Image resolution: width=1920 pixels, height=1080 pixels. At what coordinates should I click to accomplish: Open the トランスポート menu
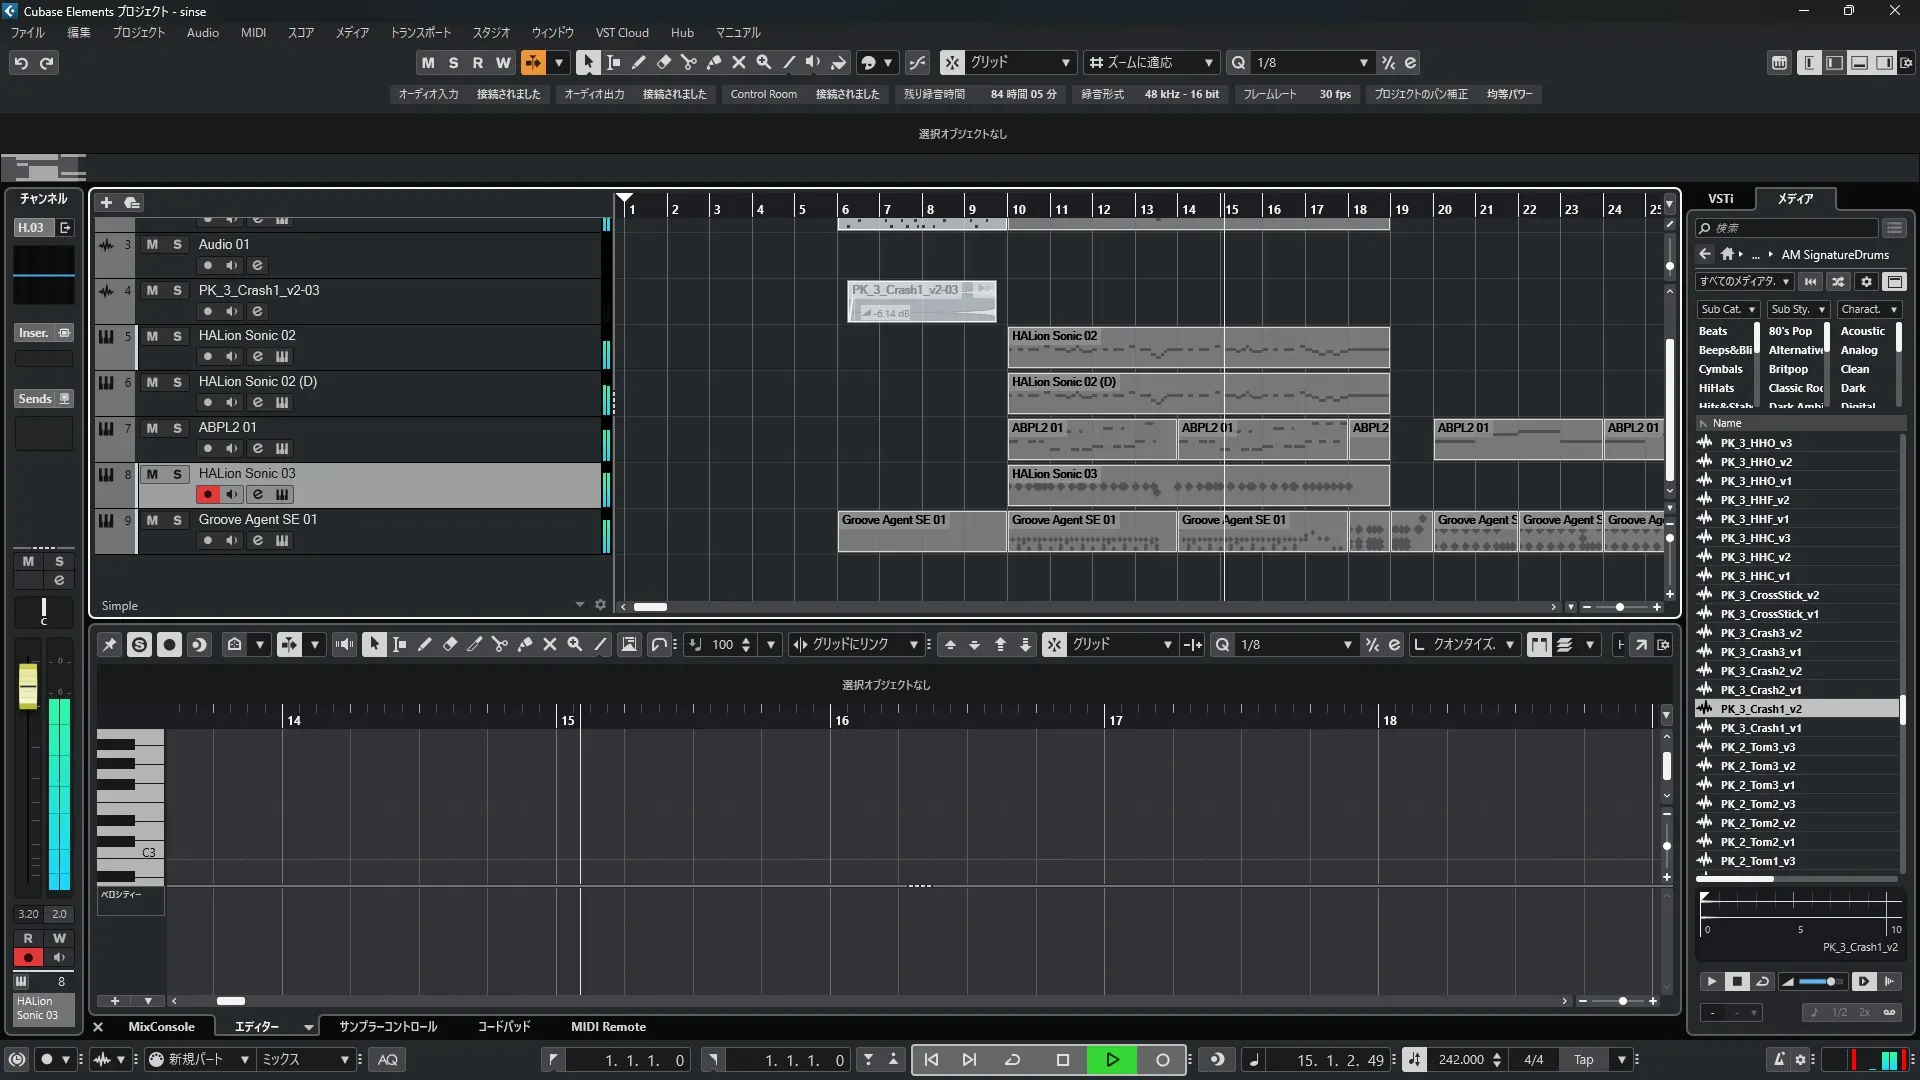coord(420,33)
